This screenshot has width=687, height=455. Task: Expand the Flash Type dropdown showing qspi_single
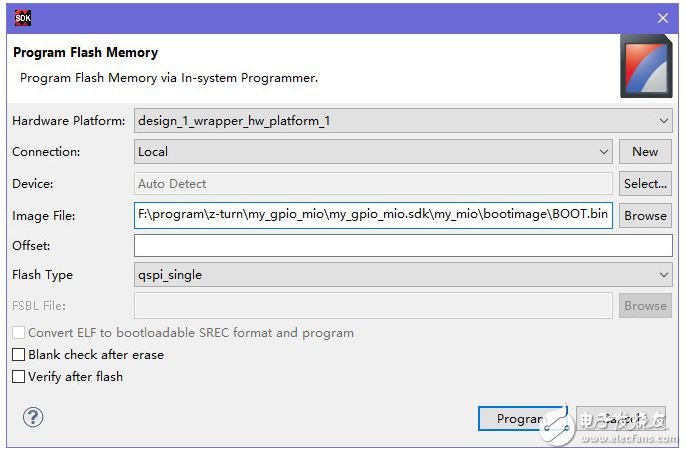pos(403,275)
